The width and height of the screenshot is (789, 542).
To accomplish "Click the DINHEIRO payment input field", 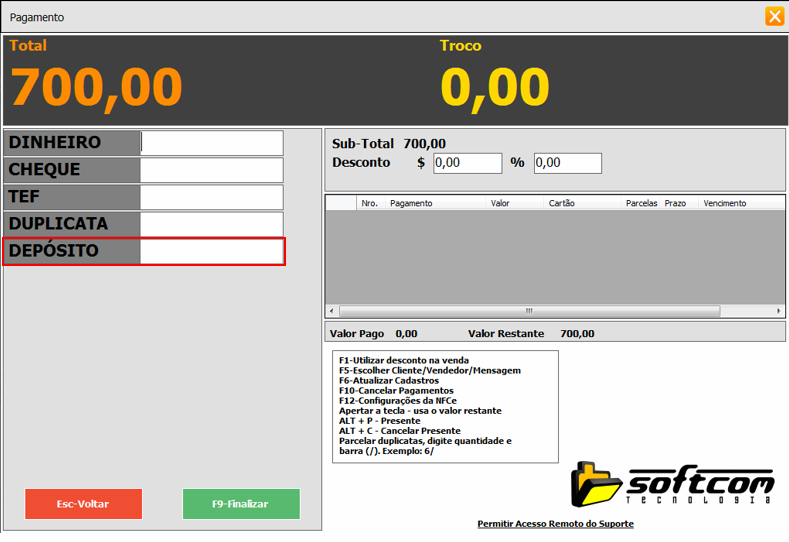I will click(212, 143).
